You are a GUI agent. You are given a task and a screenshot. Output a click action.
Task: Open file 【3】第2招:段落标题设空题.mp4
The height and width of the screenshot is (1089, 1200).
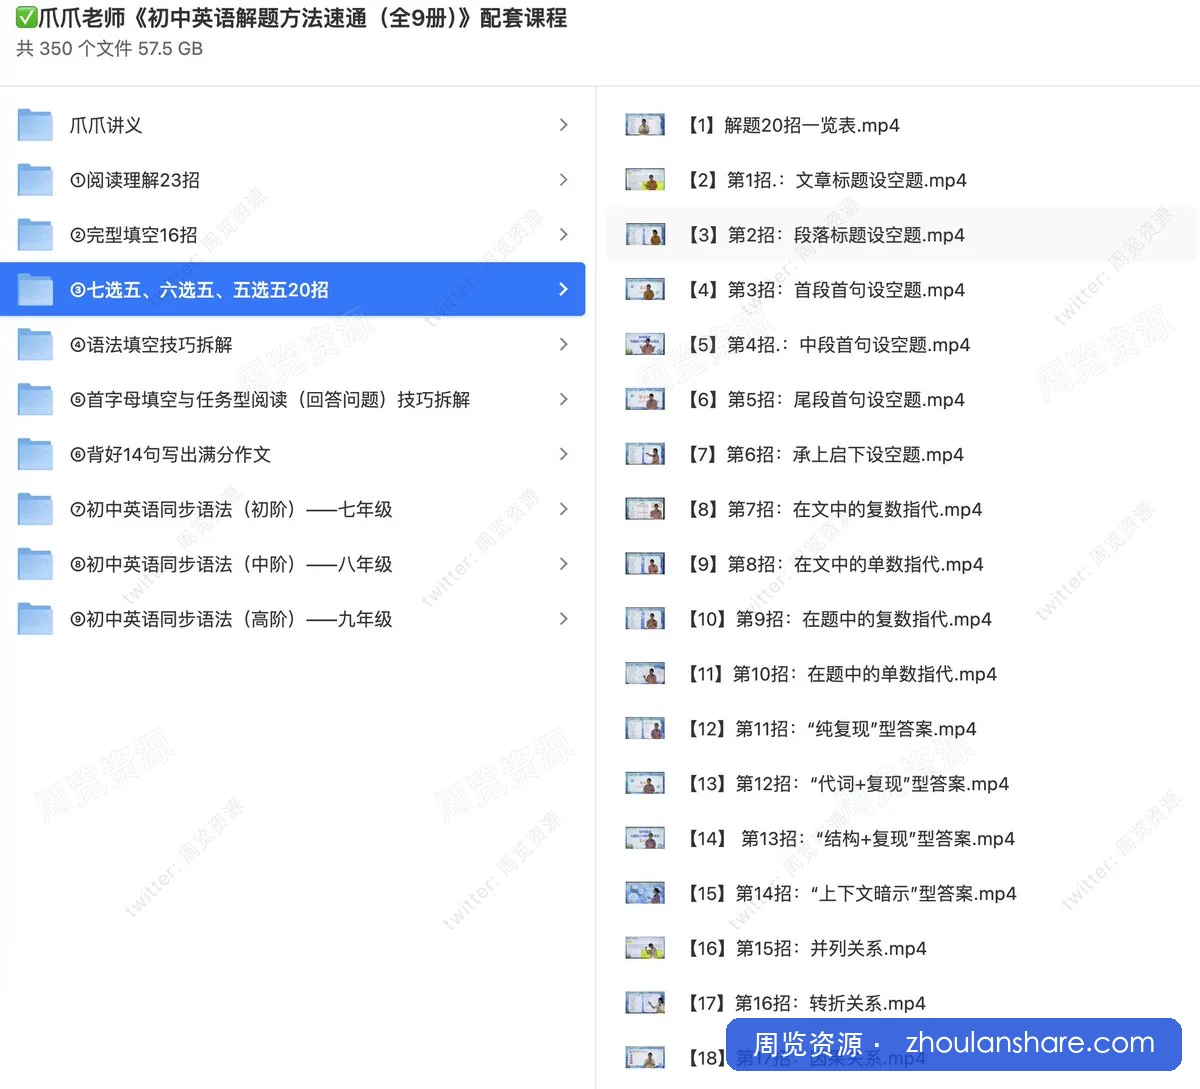point(900,235)
